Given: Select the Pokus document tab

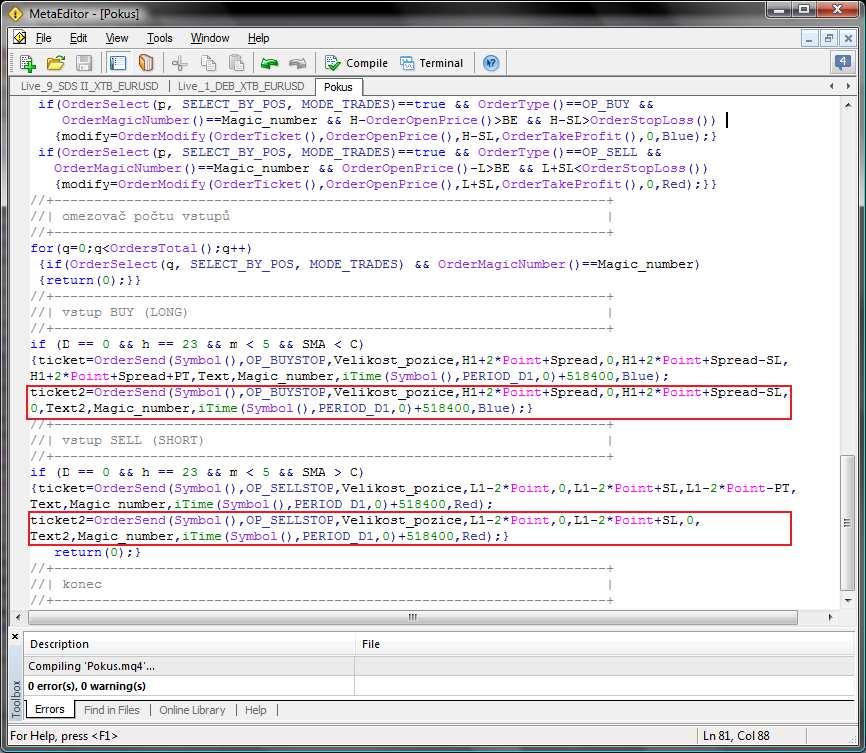Looking at the screenshot, I should click(338, 87).
